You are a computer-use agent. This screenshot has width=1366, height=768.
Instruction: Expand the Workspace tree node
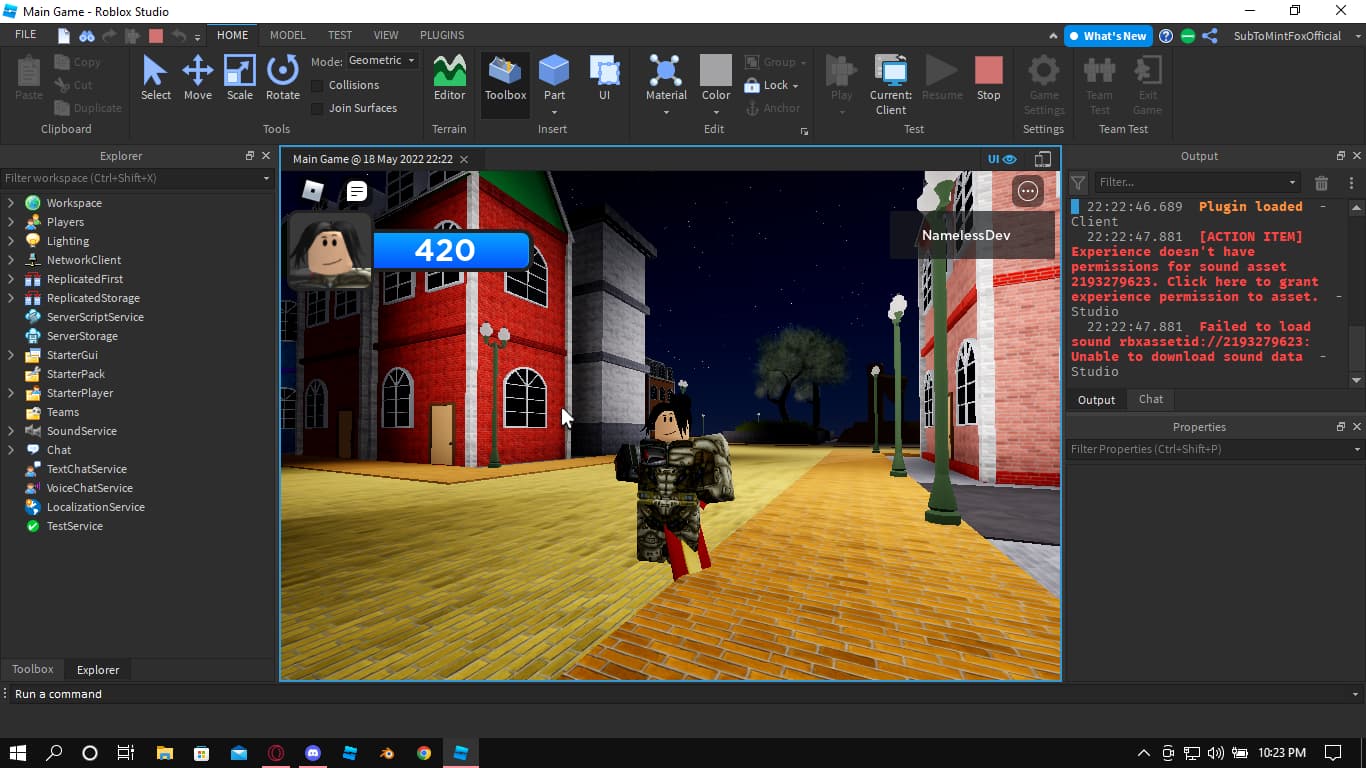(x=11, y=203)
